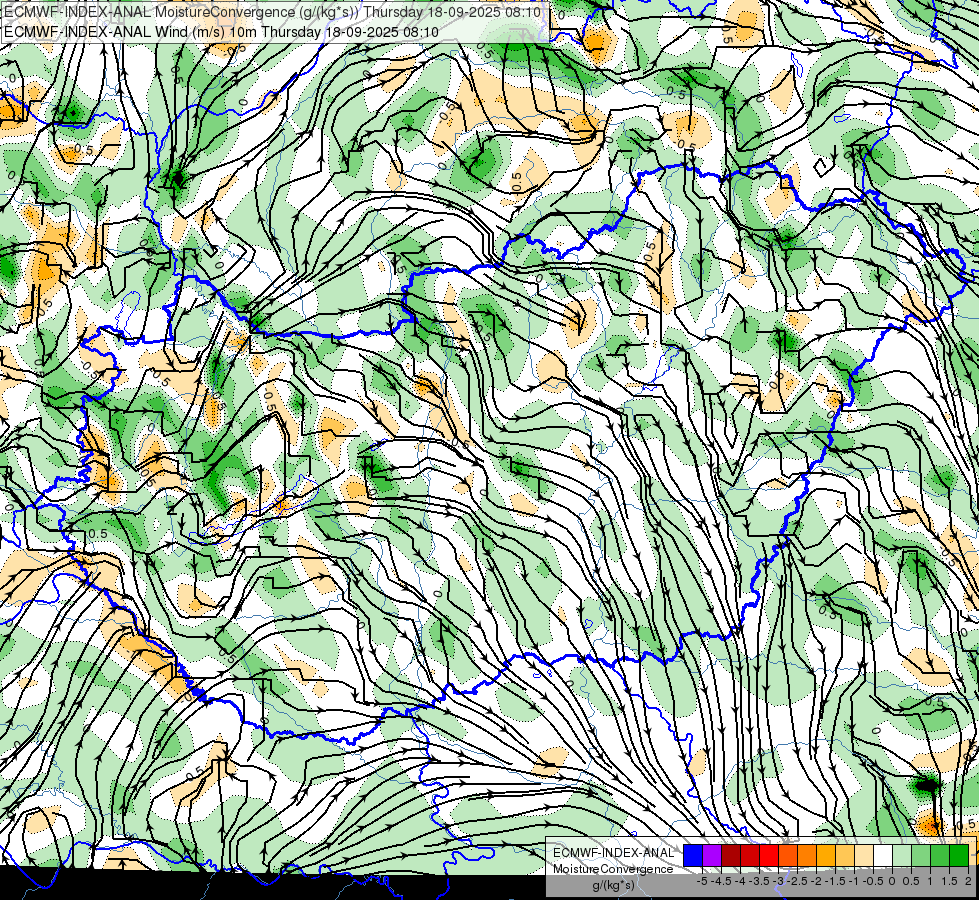Pick the darkest red legend swatch

pos(731,855)
